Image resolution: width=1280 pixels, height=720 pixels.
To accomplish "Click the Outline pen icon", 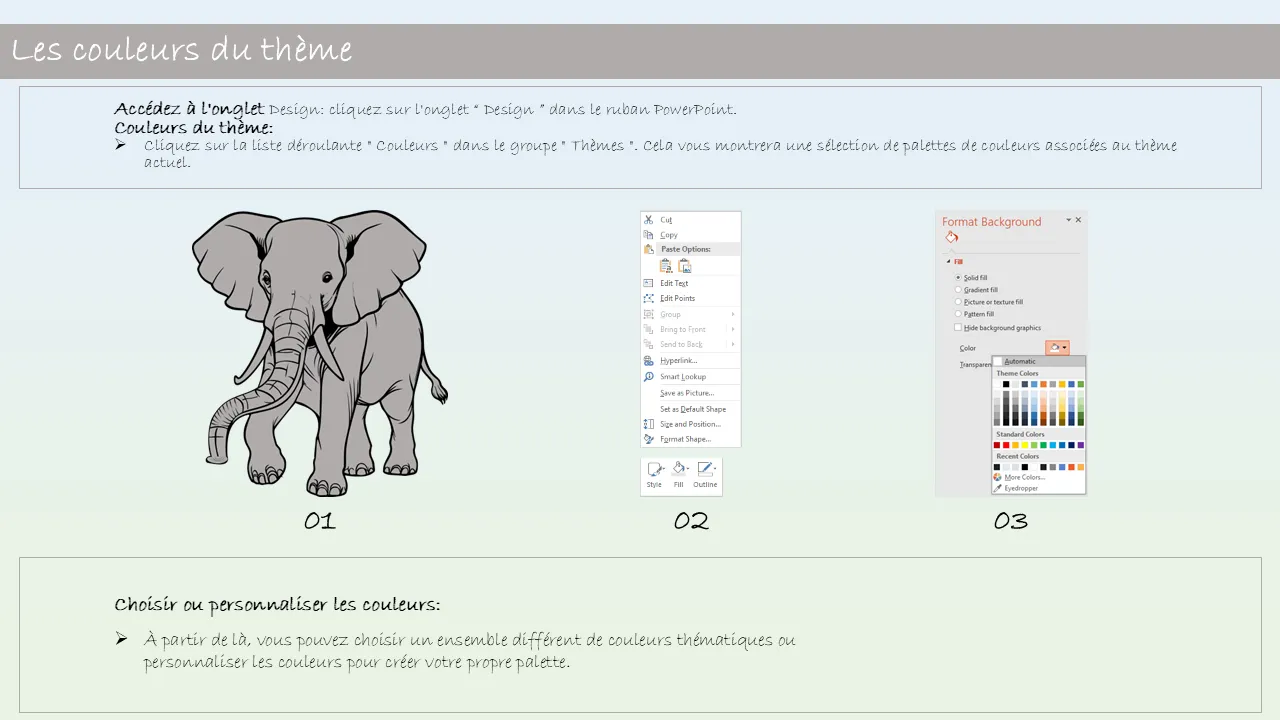I will (705, 469).
